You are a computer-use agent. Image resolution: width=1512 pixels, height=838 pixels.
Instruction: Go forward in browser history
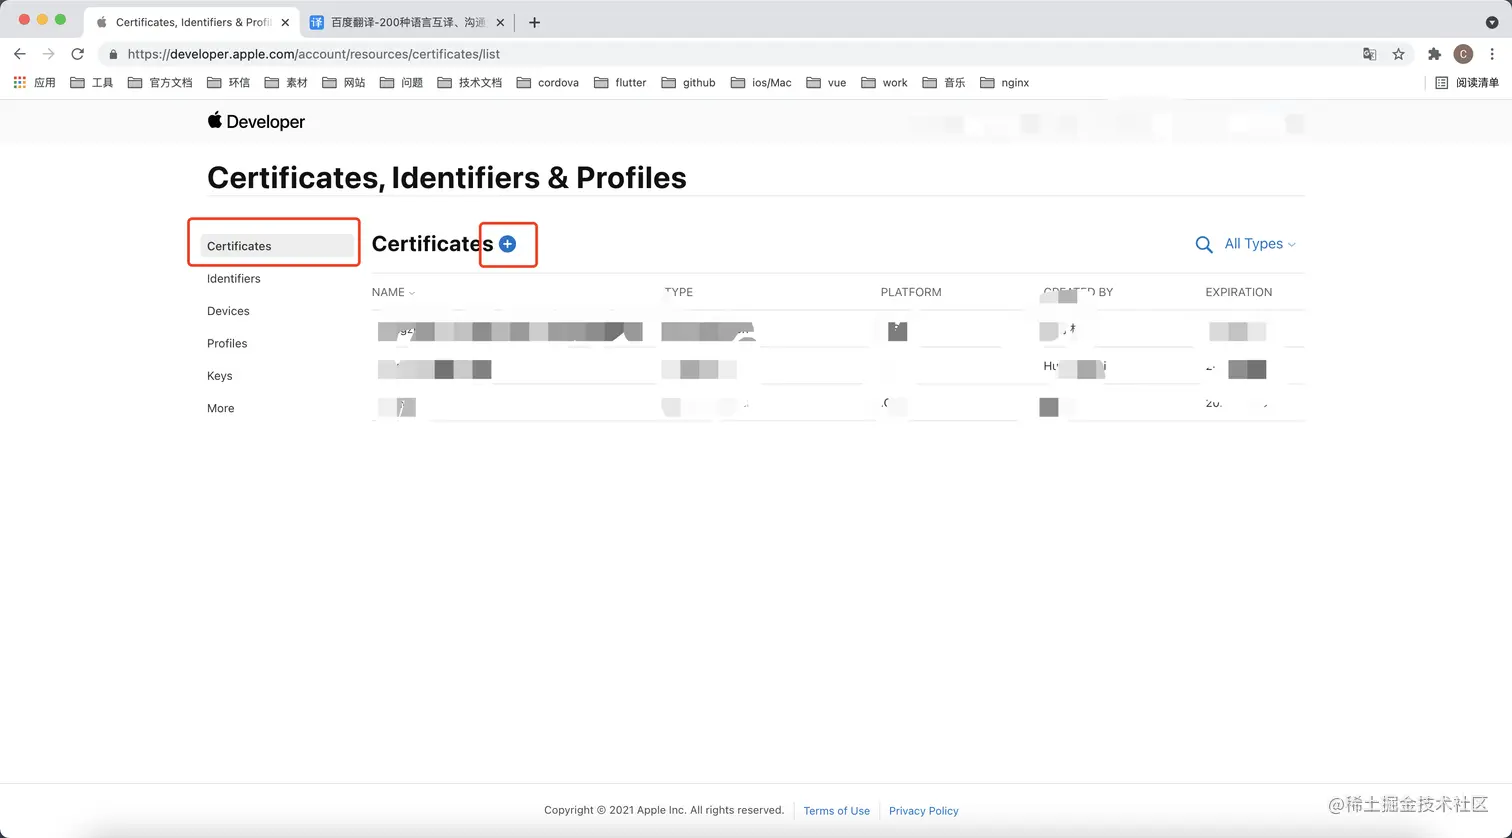tap(49, 54)
